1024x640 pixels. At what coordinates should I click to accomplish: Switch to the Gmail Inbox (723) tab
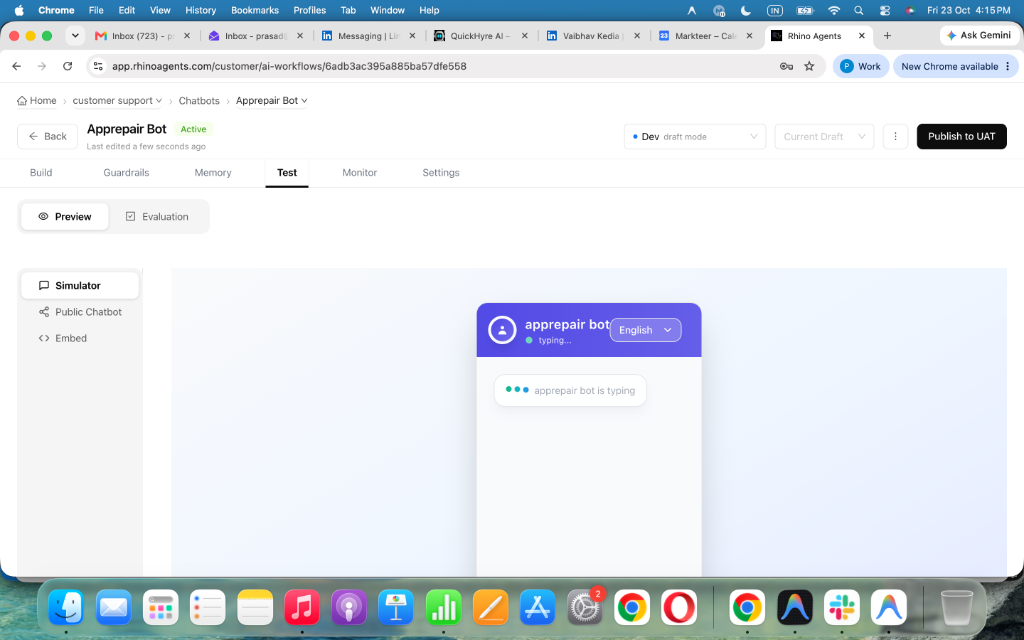point(144,36)
